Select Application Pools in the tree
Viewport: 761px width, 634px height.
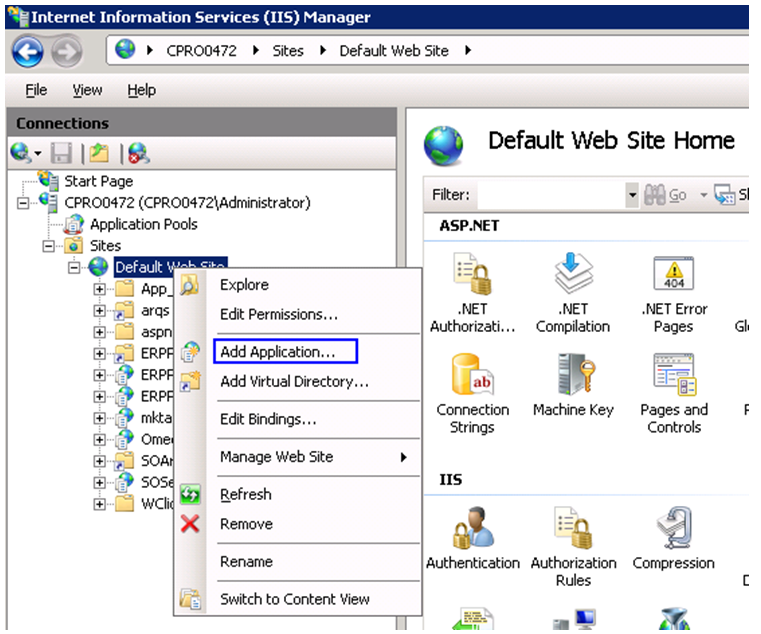(144, 224)
